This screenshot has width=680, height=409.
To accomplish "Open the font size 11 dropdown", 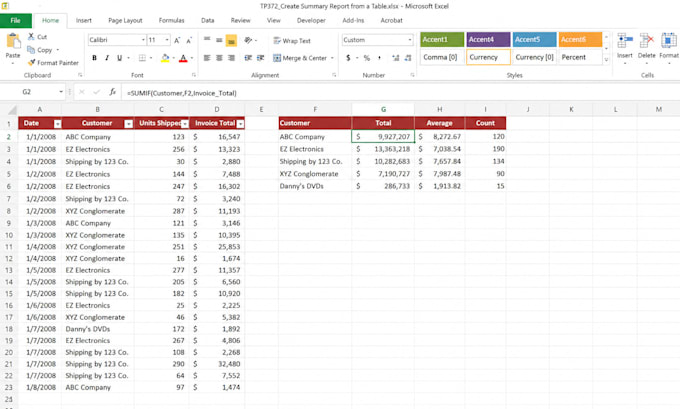I will coord(167,40).
